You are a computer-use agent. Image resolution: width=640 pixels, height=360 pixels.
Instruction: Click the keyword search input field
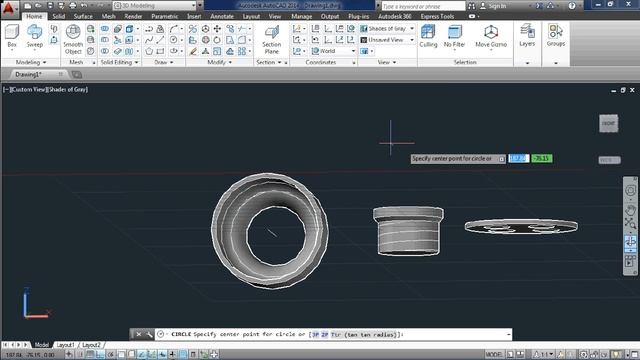coord(423,6)
